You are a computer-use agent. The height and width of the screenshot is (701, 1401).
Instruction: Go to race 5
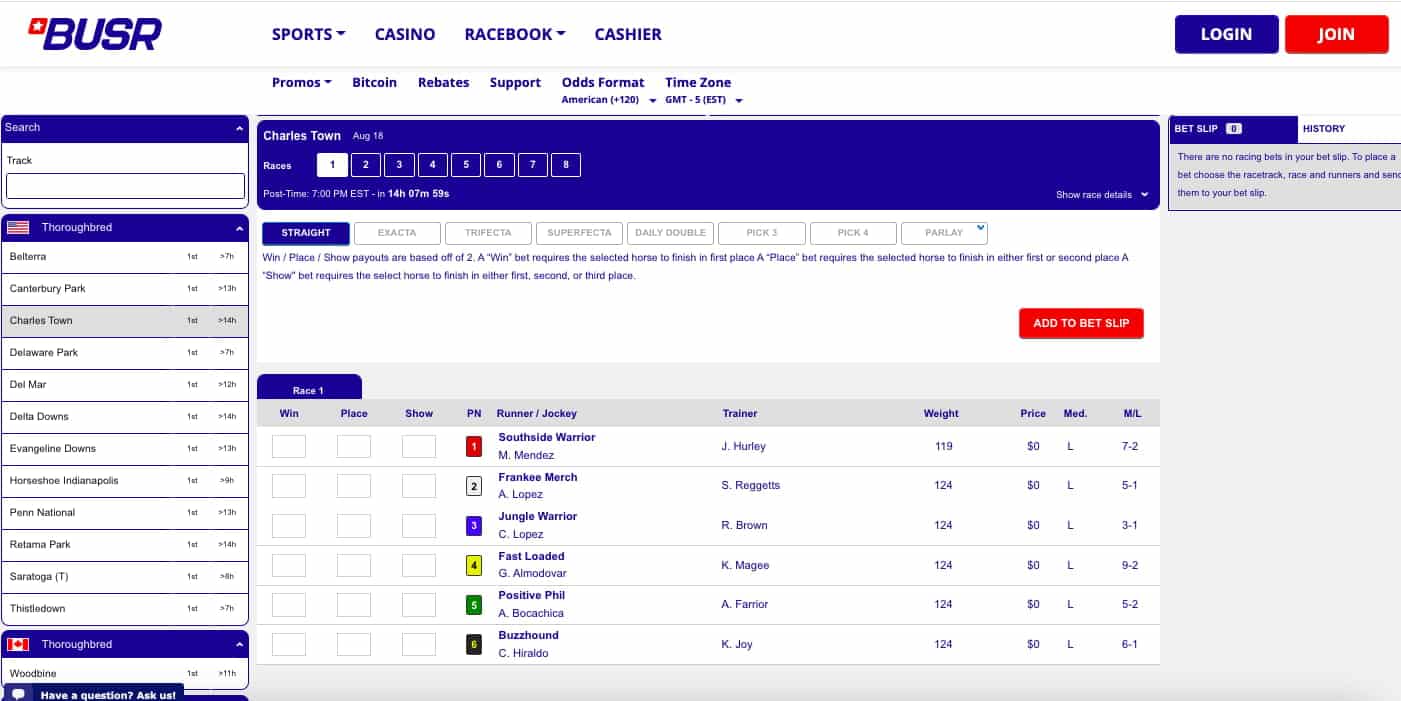tap(466, 165)
